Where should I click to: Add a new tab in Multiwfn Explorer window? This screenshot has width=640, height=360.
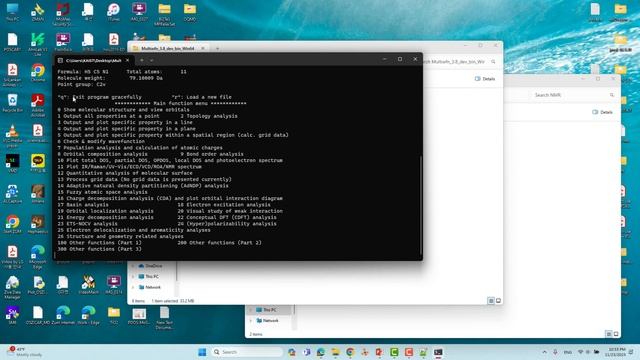coord(218,48)
